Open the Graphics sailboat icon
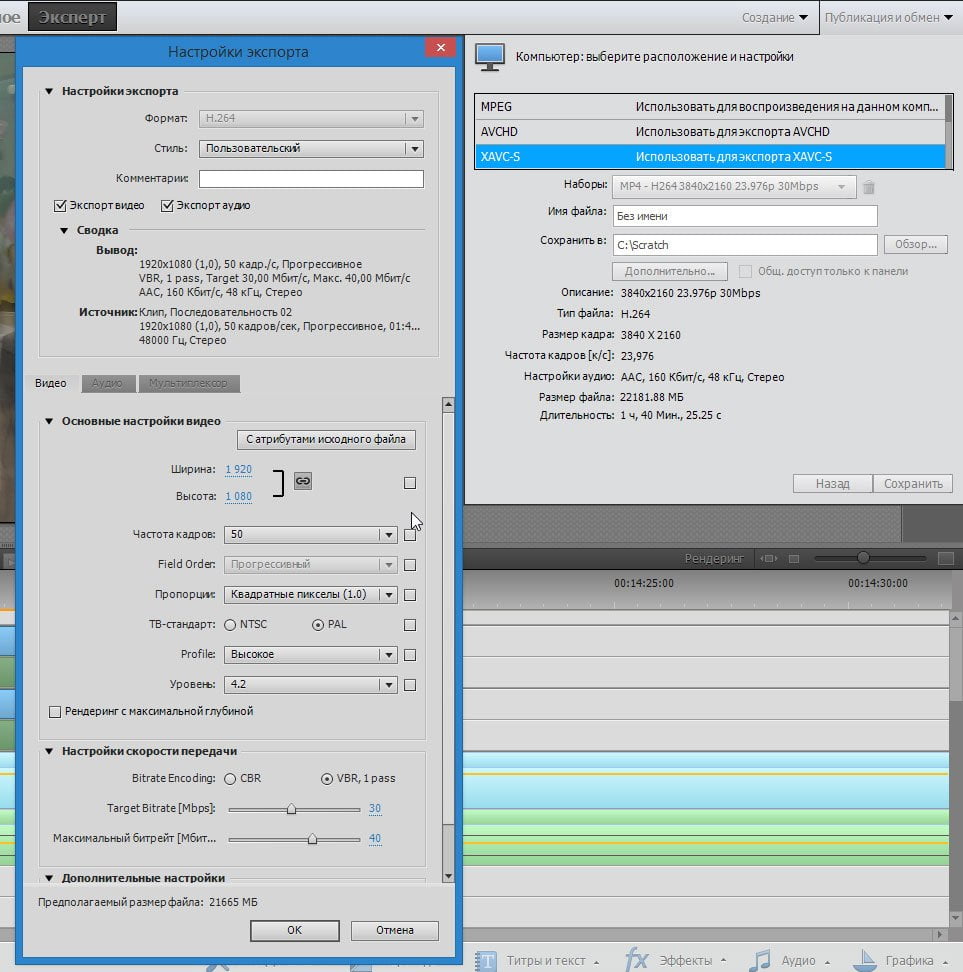963x972 pixels. coord(865,960)
